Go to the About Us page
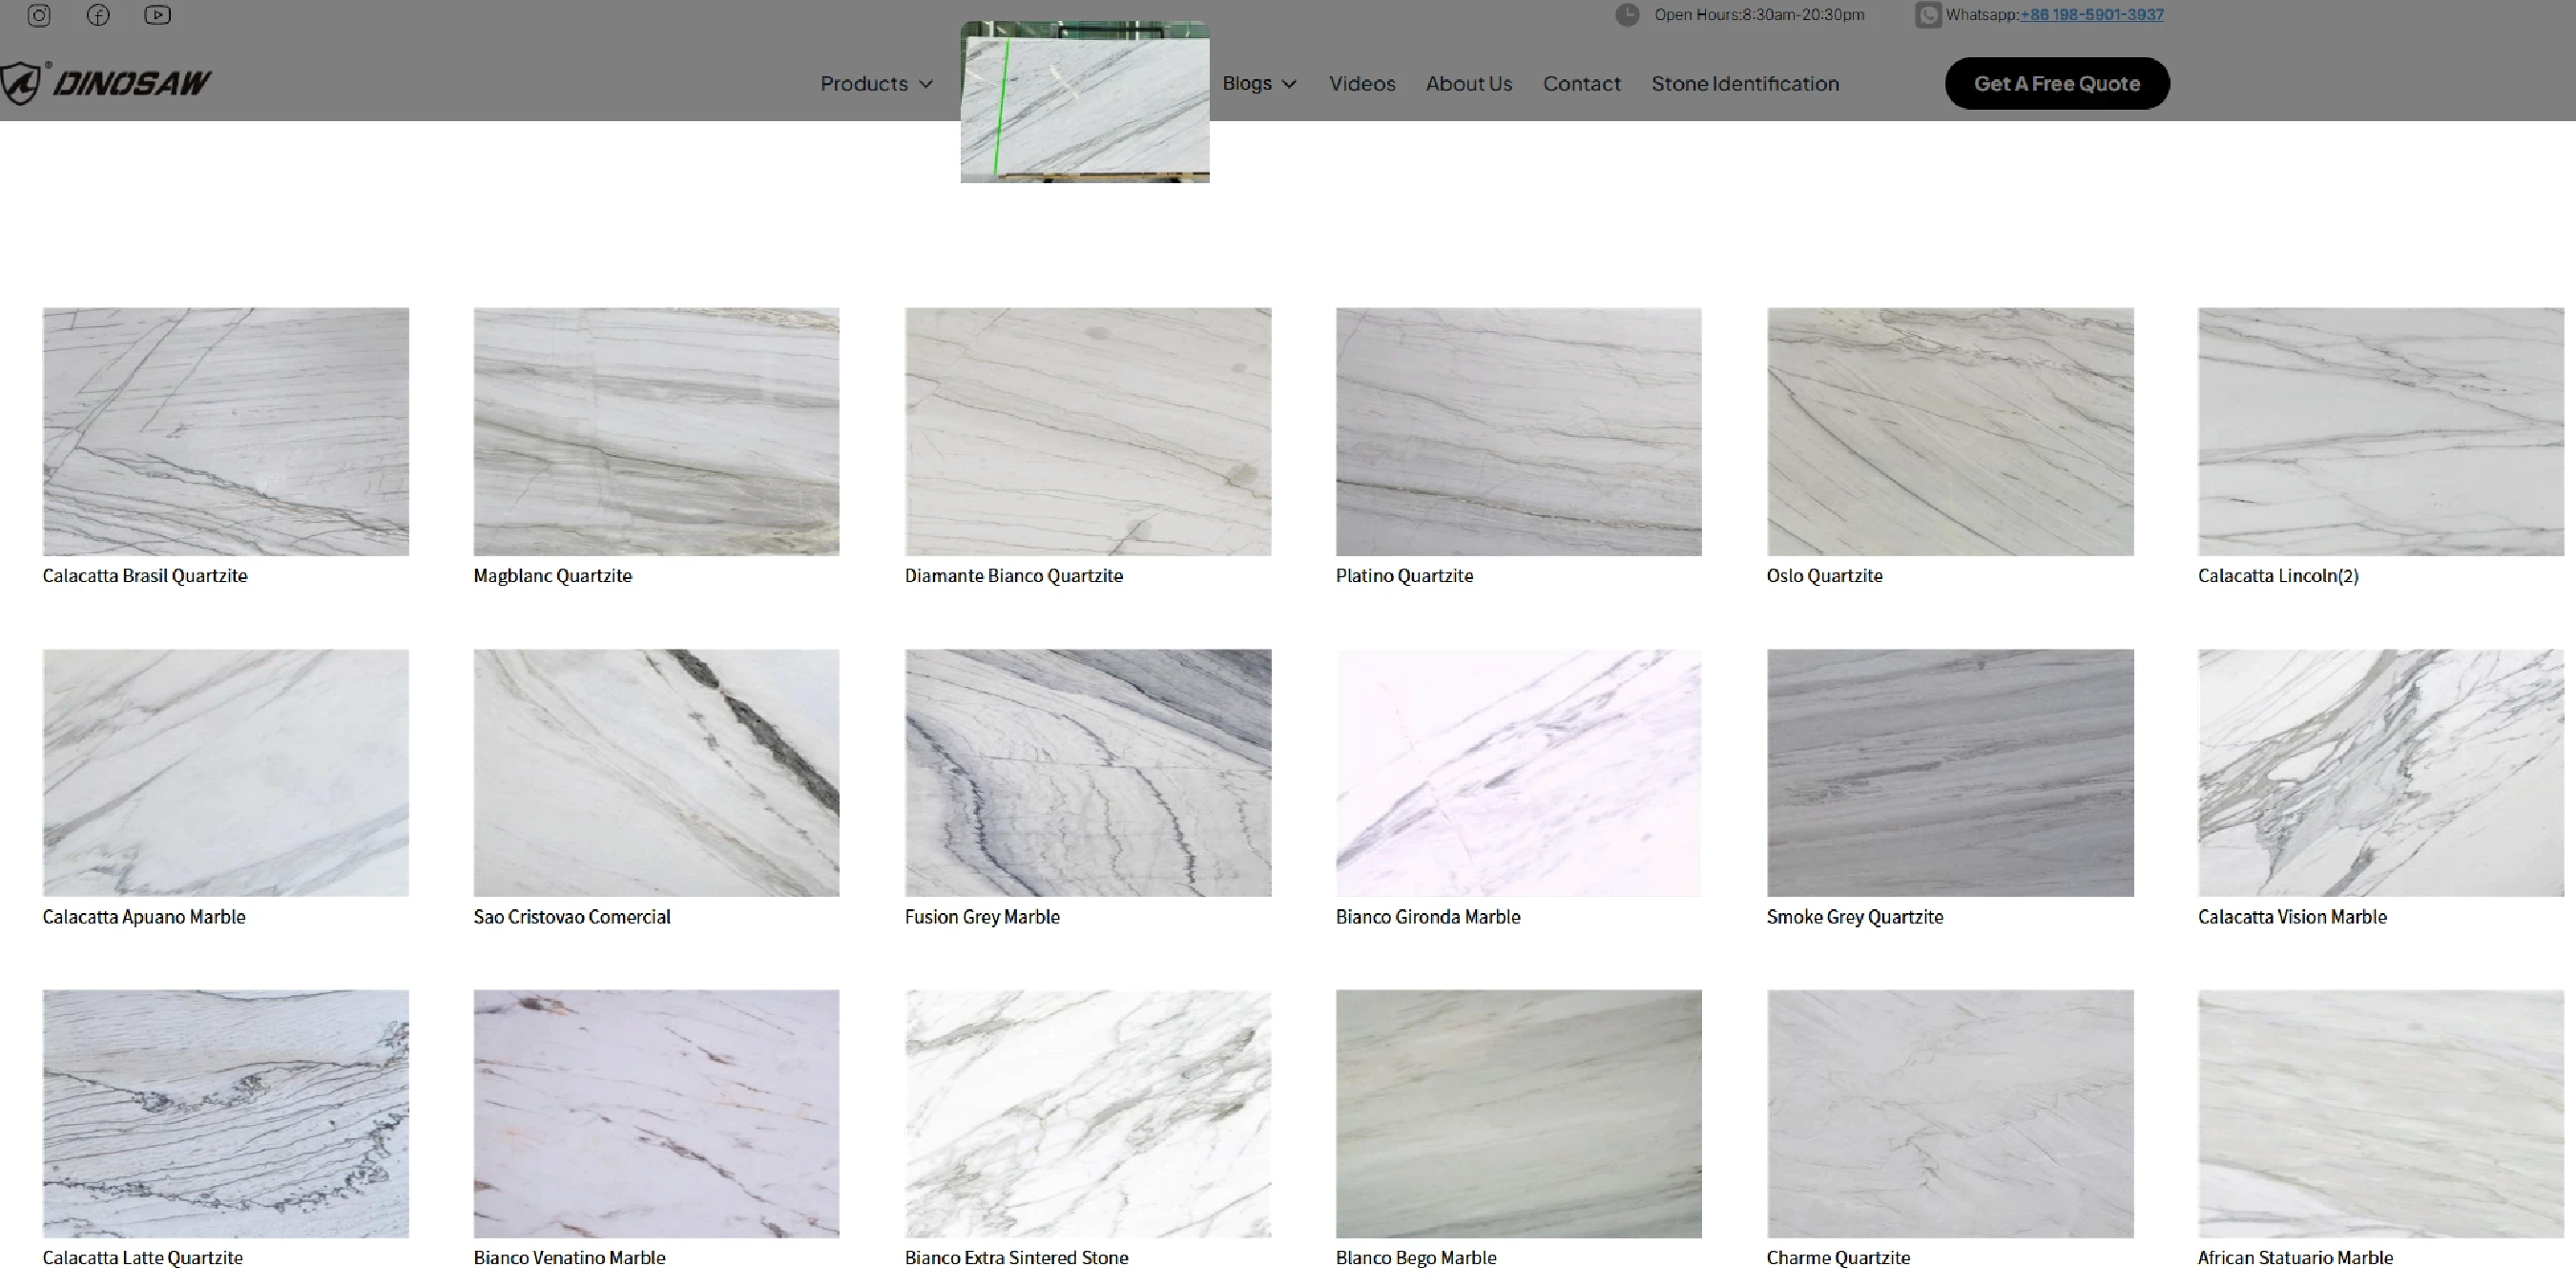This screenshot has height=1288, width=2576. (1468, 84)
